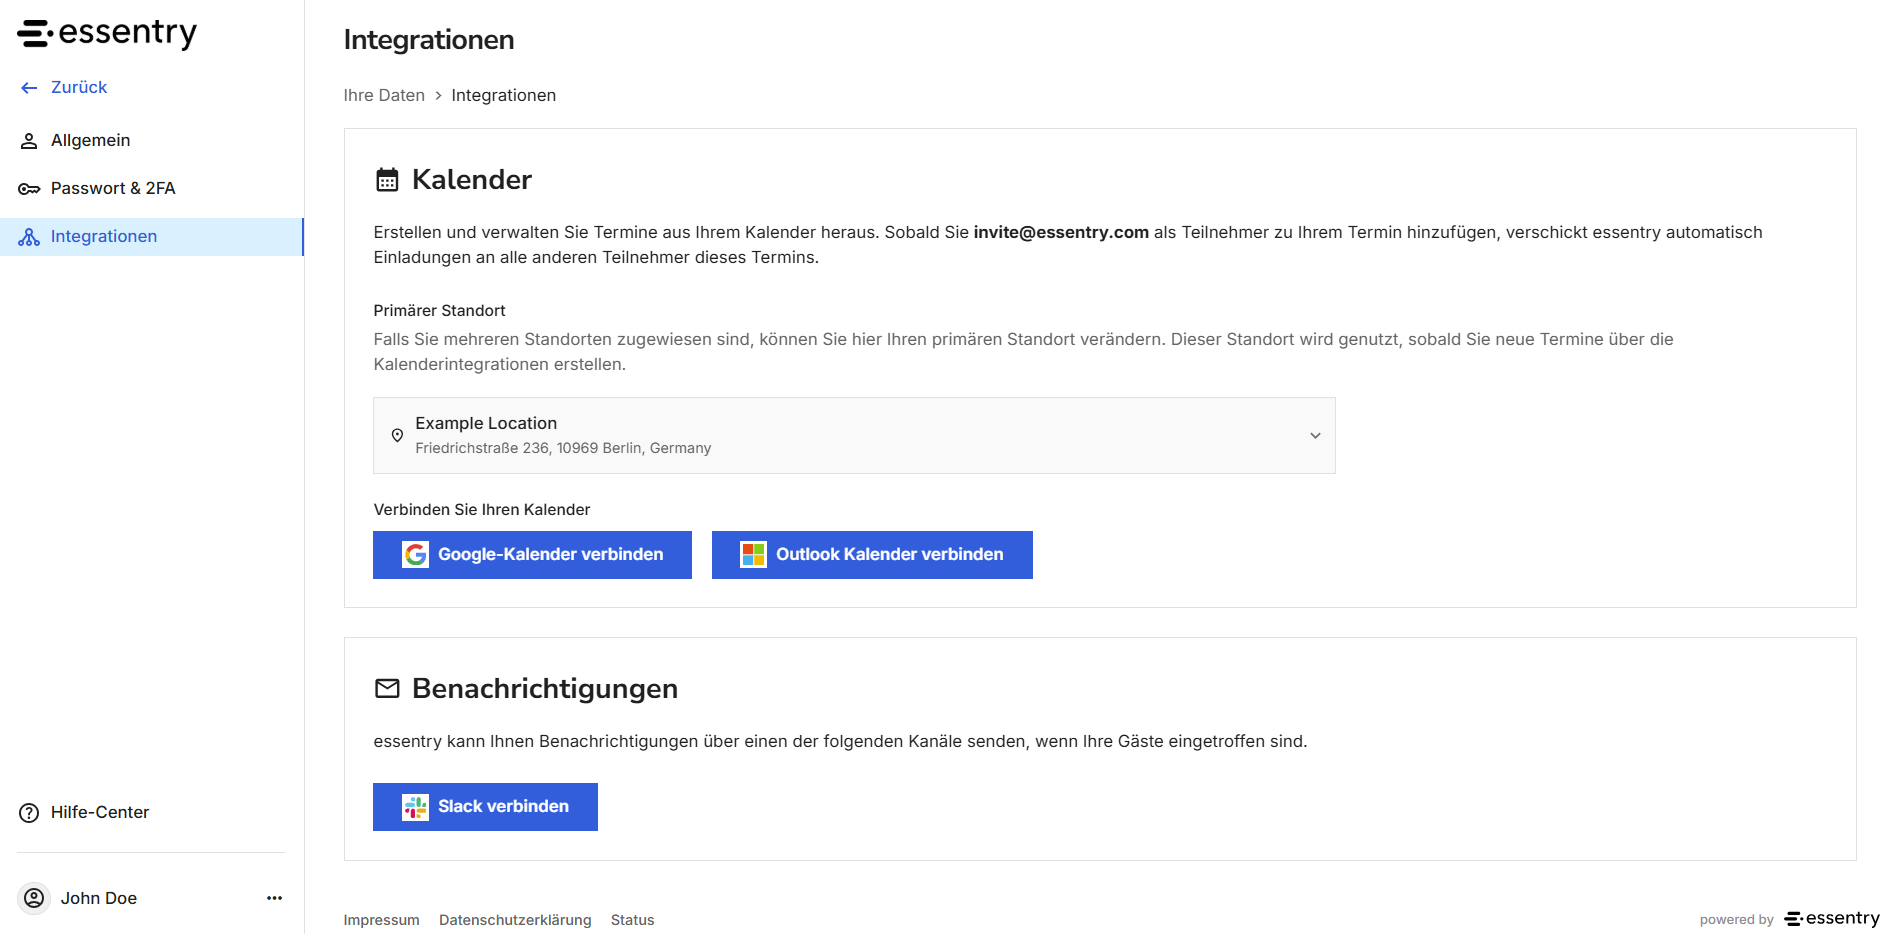Expand the primary location dropdown chevron

tap(1315, 436)
